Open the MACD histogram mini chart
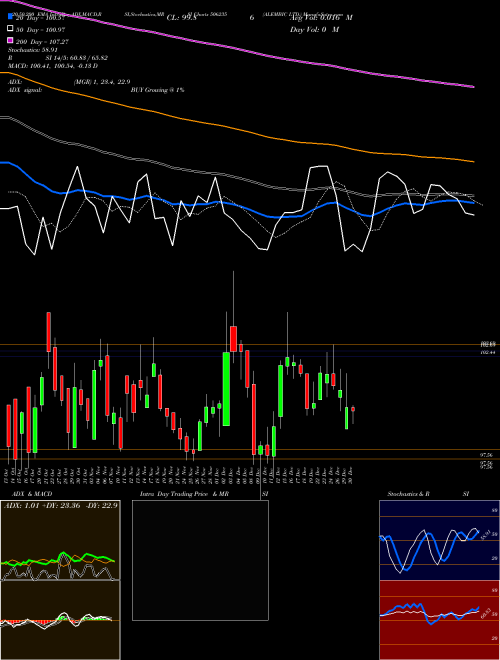 pyautogui.click(x=60, y=620)
